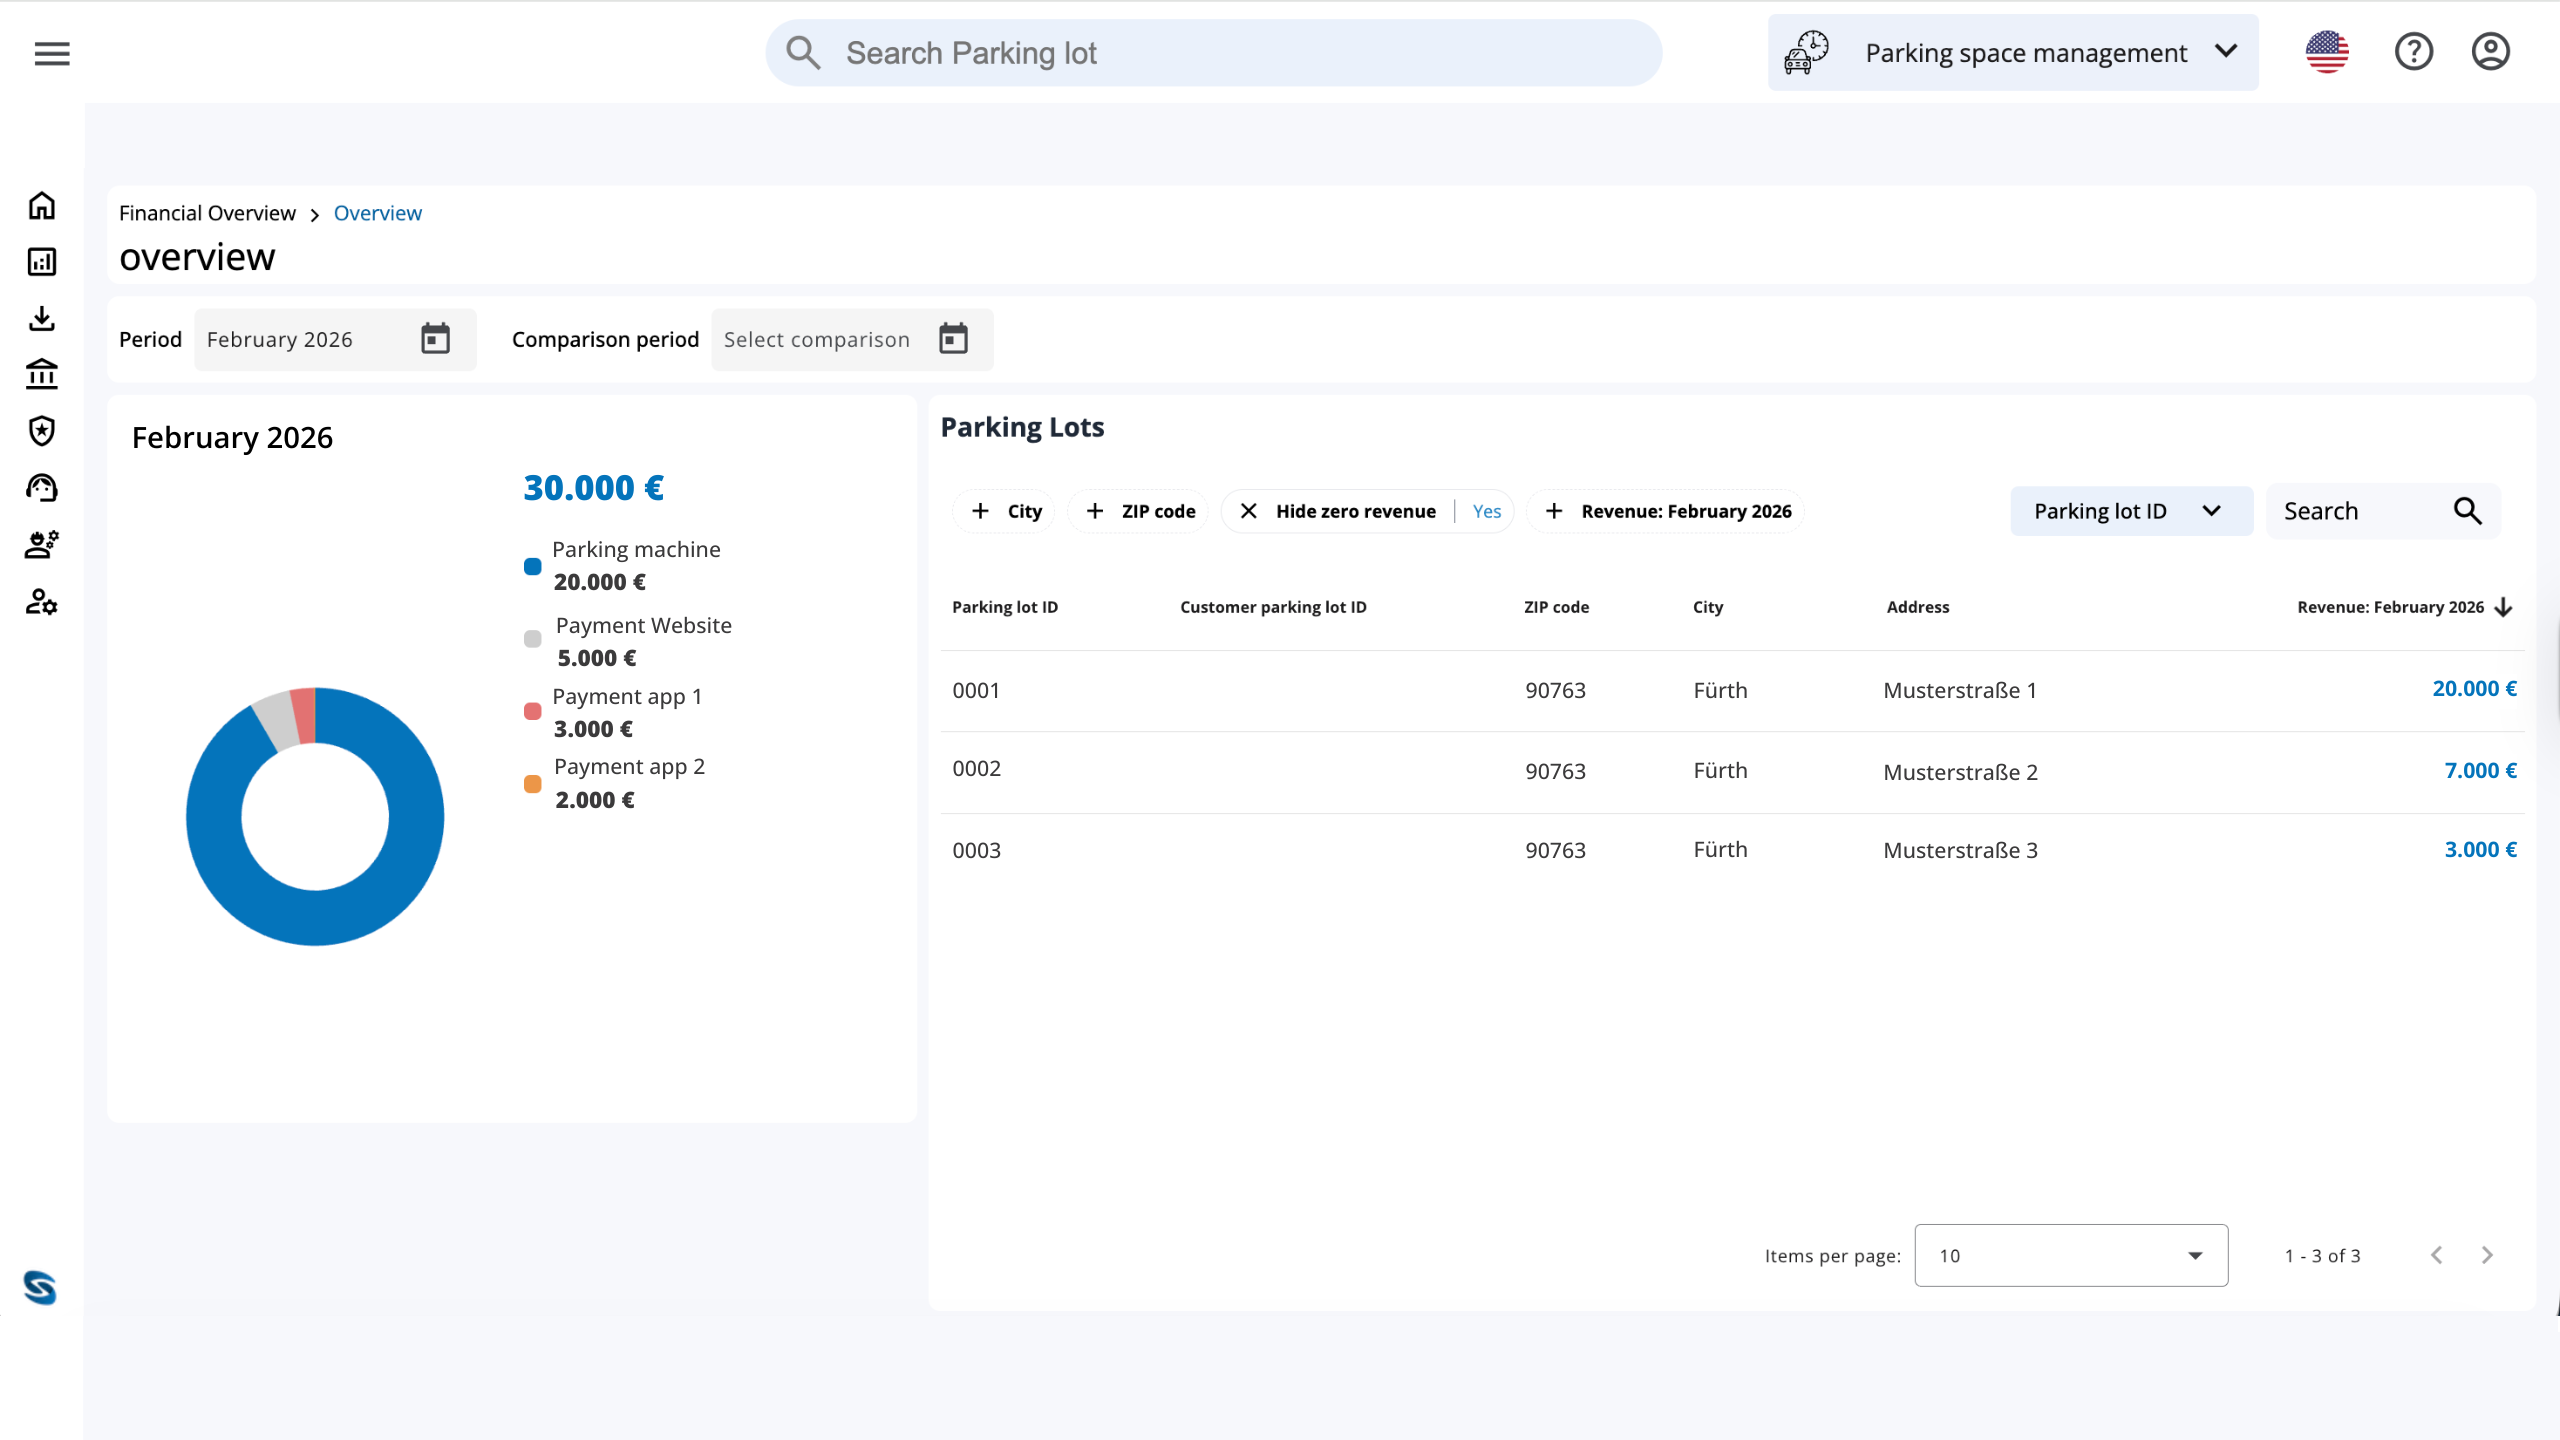Remove Hide zero revenue filter with X
The width and height of the screenshot is (2560, 1440).
pyautogui.click(x=1249, y=511)
